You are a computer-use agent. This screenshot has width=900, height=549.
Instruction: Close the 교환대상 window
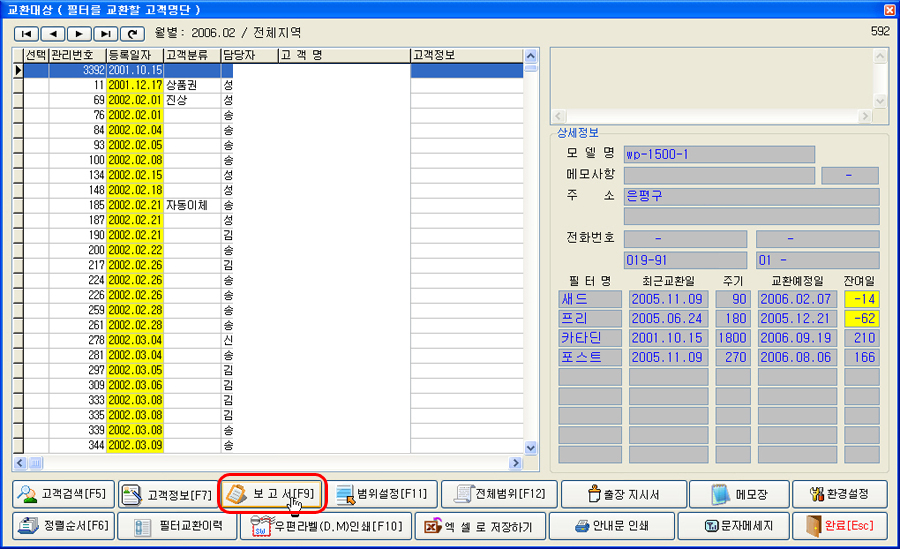tap(889, 9)
